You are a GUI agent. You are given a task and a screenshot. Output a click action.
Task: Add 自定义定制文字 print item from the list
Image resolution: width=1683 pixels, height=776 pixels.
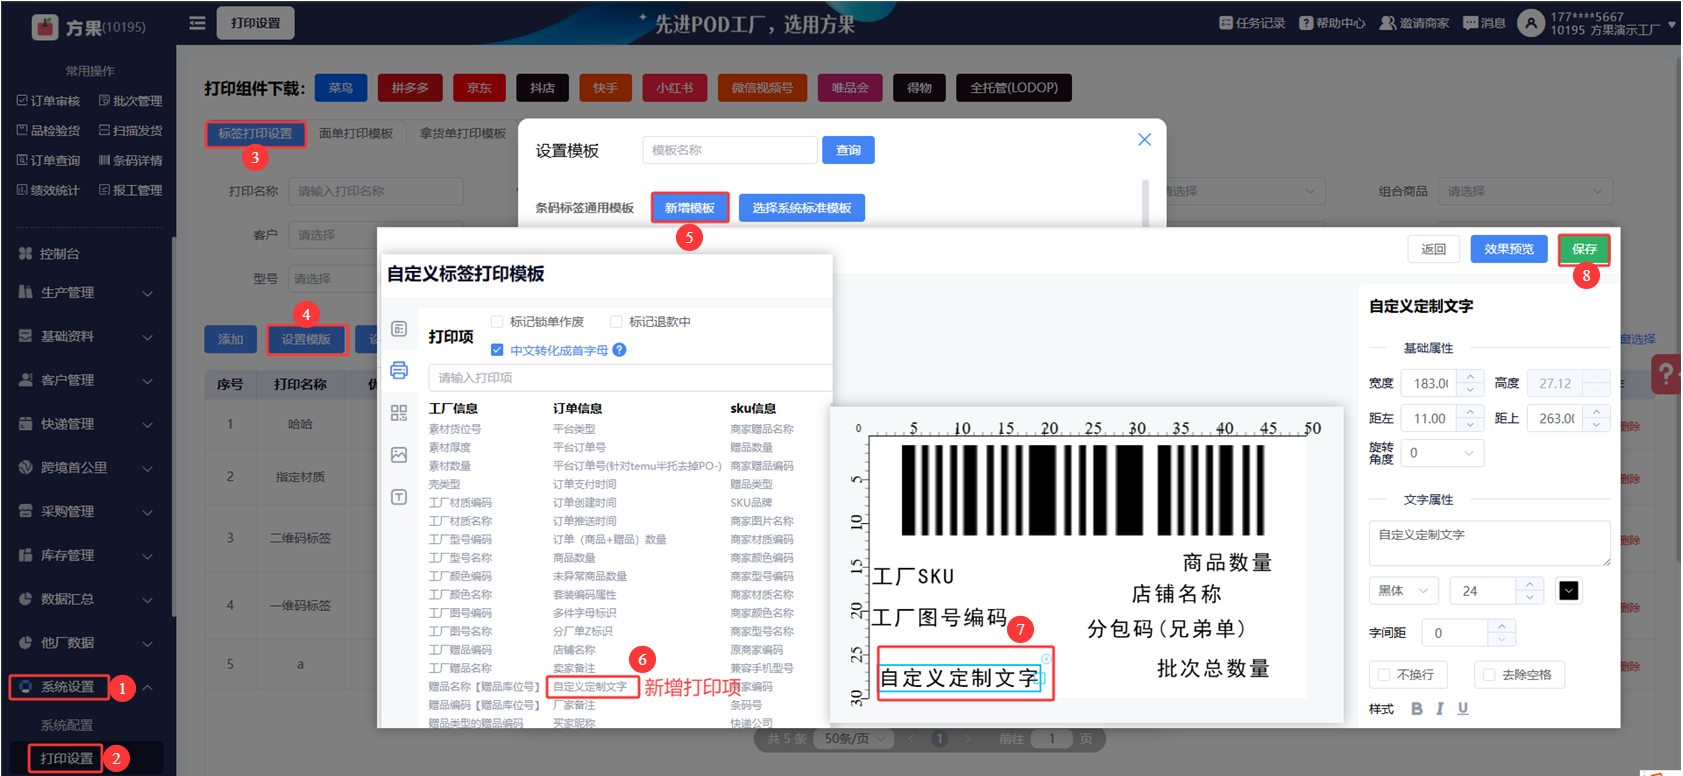590,687
